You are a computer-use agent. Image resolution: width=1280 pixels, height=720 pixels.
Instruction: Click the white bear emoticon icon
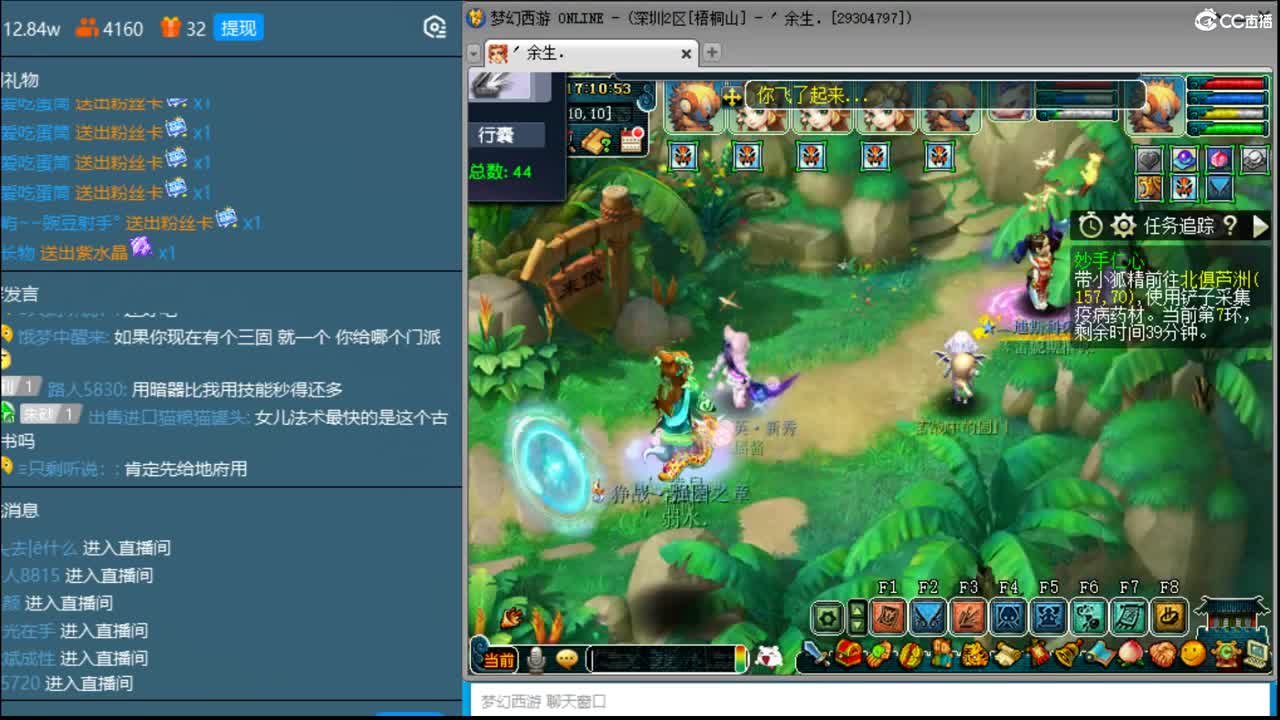(768, 658)
